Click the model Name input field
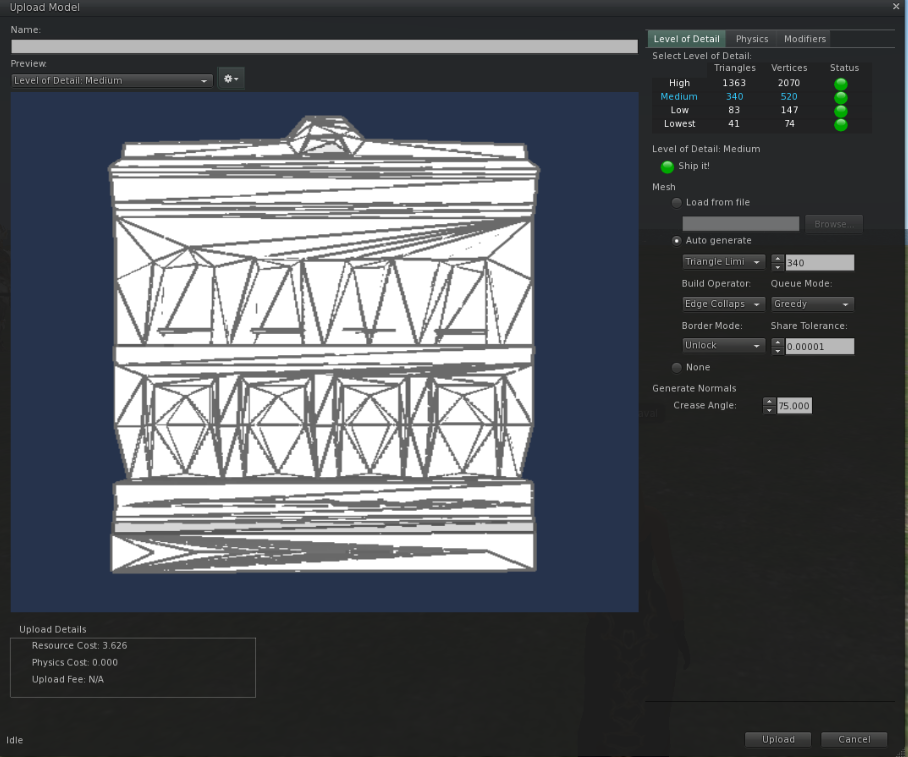 [x=324, y=47]
